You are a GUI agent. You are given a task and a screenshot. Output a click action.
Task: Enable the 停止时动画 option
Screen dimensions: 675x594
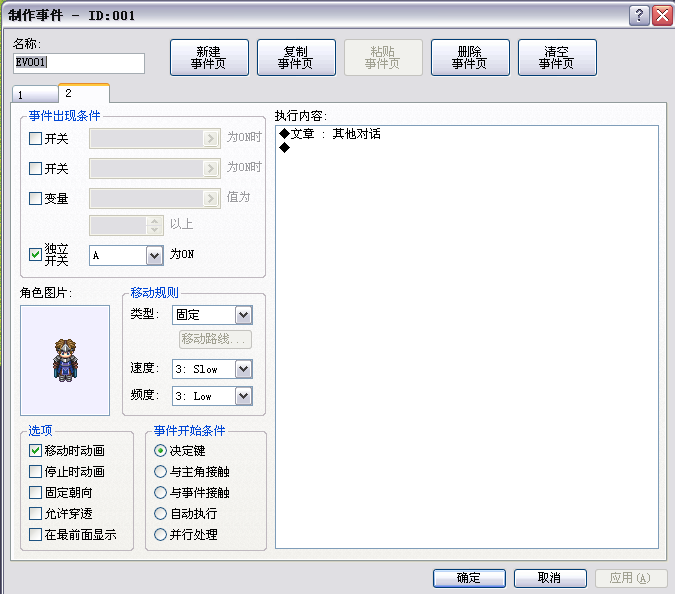[x=35, y=472]
